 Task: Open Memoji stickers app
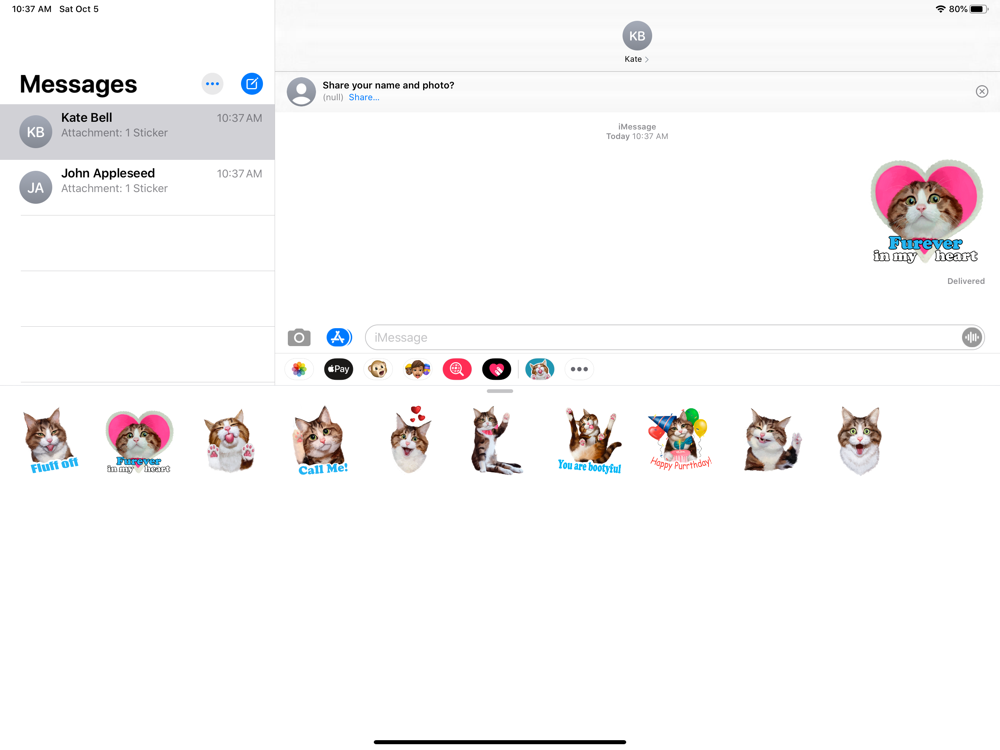click(x=418, y=369)
